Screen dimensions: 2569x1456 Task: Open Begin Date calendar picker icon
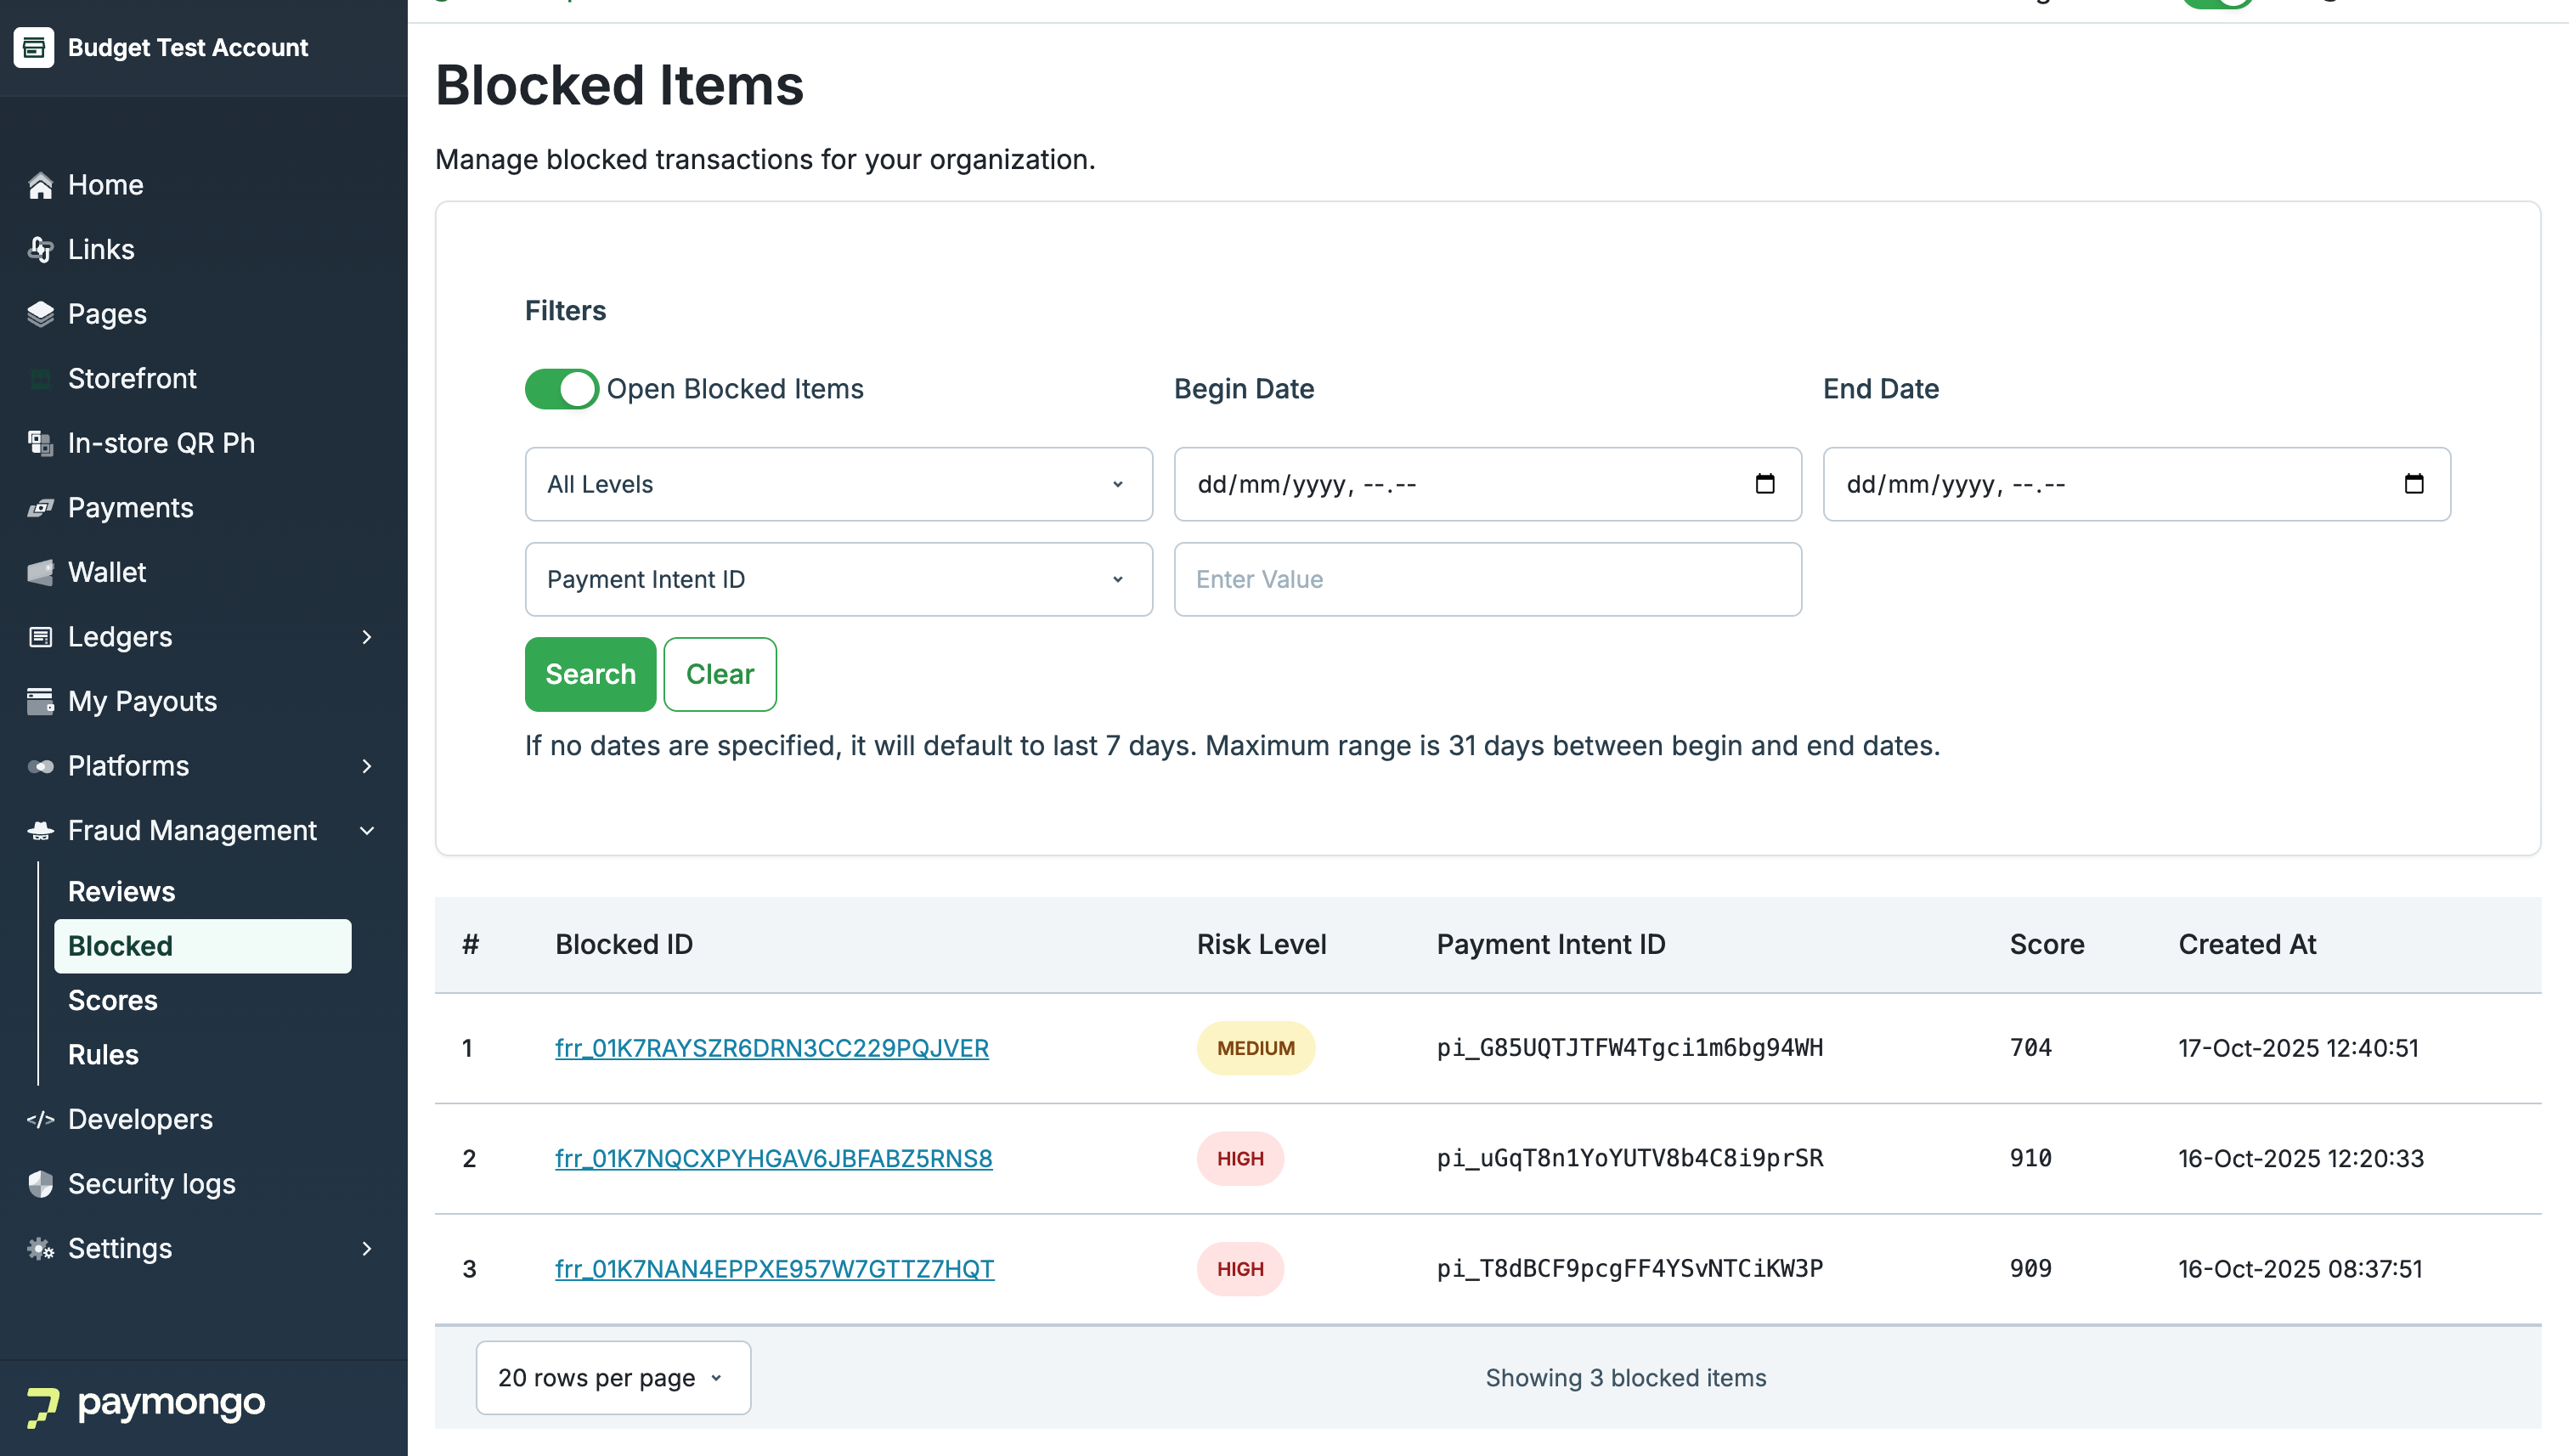click(x=1765, y=484)
